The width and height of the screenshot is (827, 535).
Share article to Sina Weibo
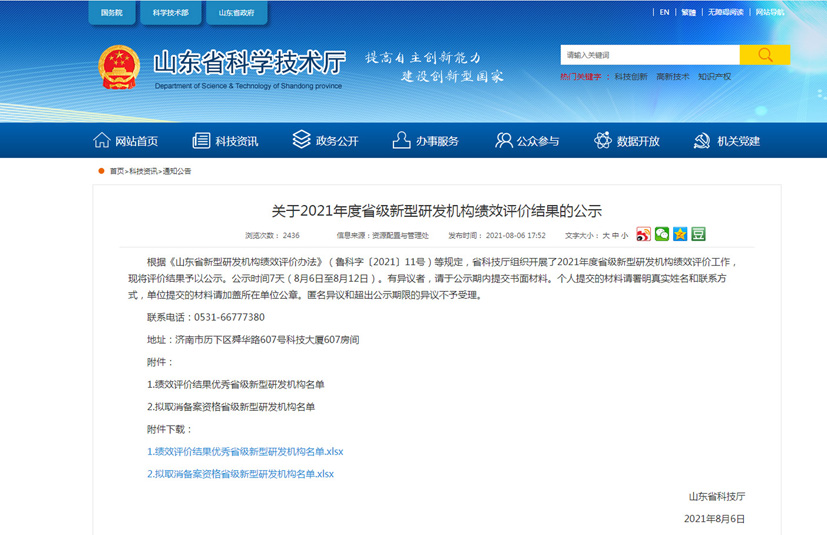(x=643, y=234)
